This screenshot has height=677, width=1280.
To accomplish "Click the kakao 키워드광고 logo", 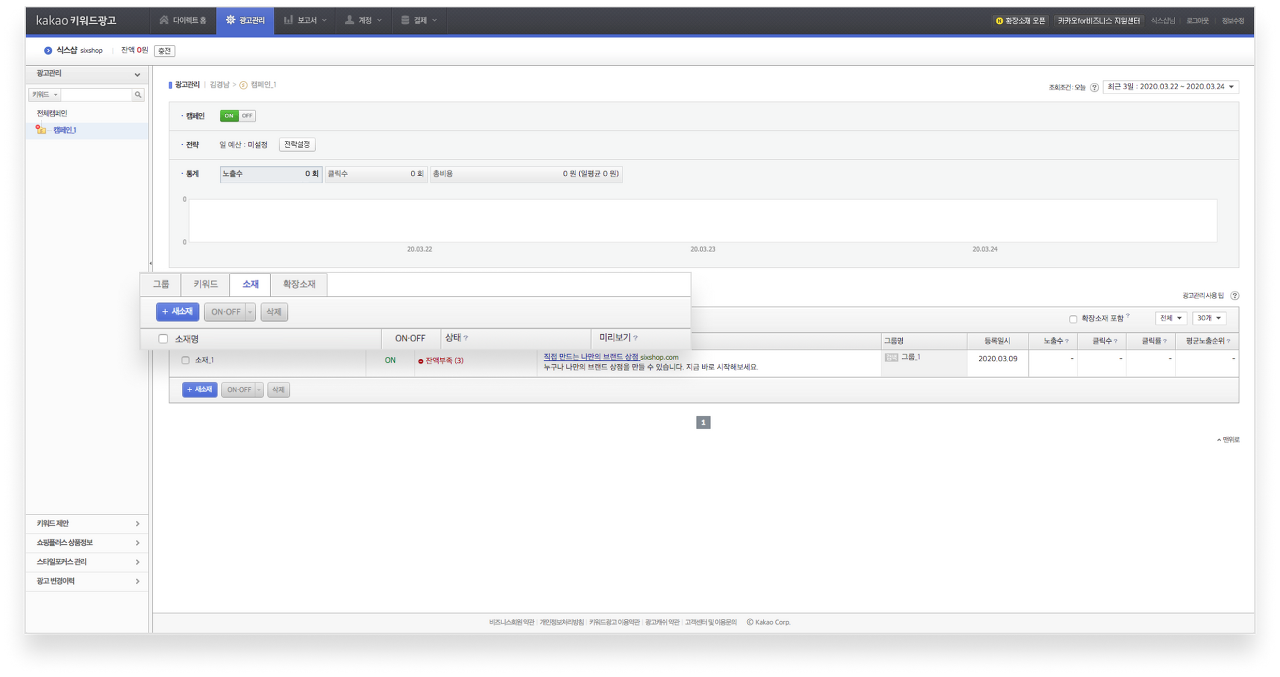I will pyautogui.click(x=76, y=20).
